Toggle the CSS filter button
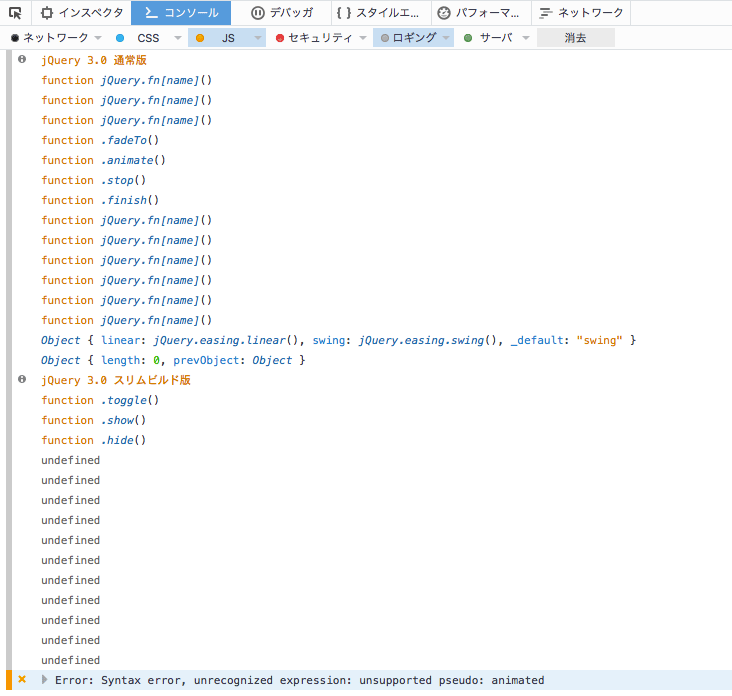The width and height of the screenshot is (732, 696). 141,38
